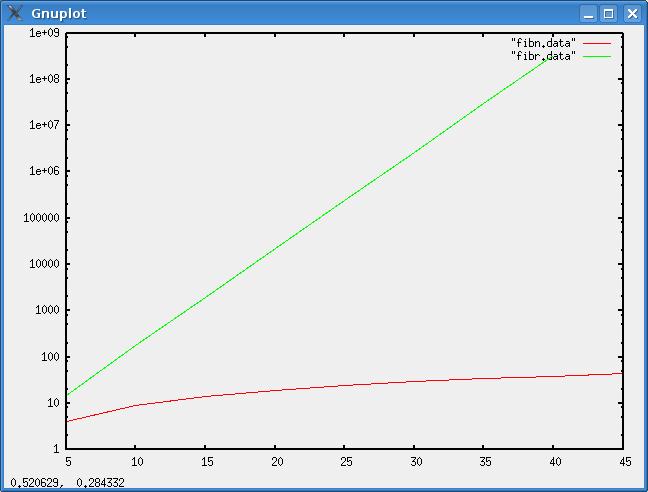
Task: Click the x-axis tick label 25
Action: click(346, 462)
